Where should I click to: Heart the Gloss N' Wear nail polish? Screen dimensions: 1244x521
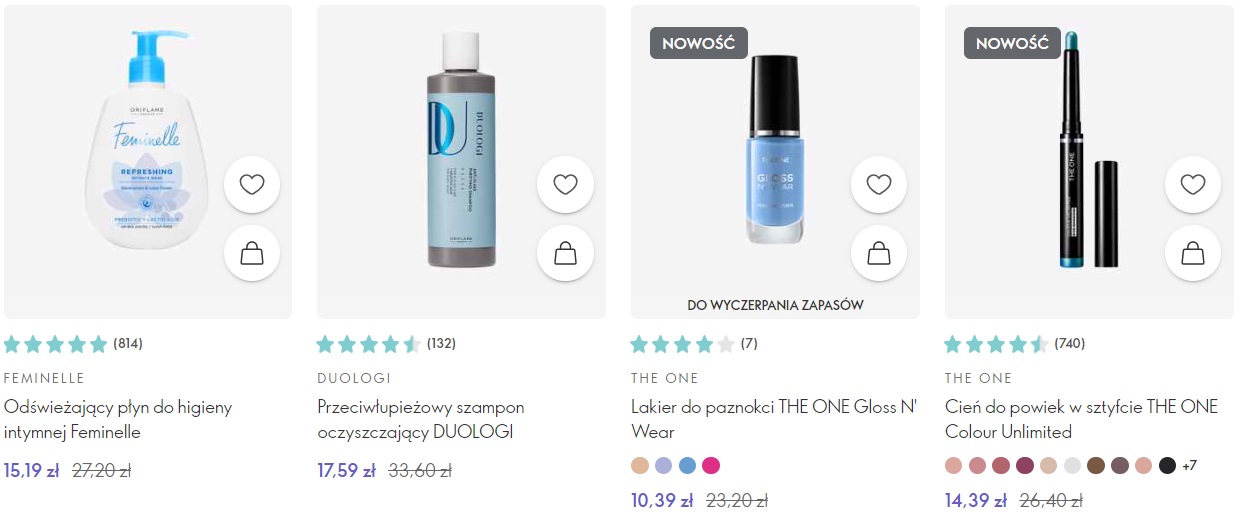879,185
